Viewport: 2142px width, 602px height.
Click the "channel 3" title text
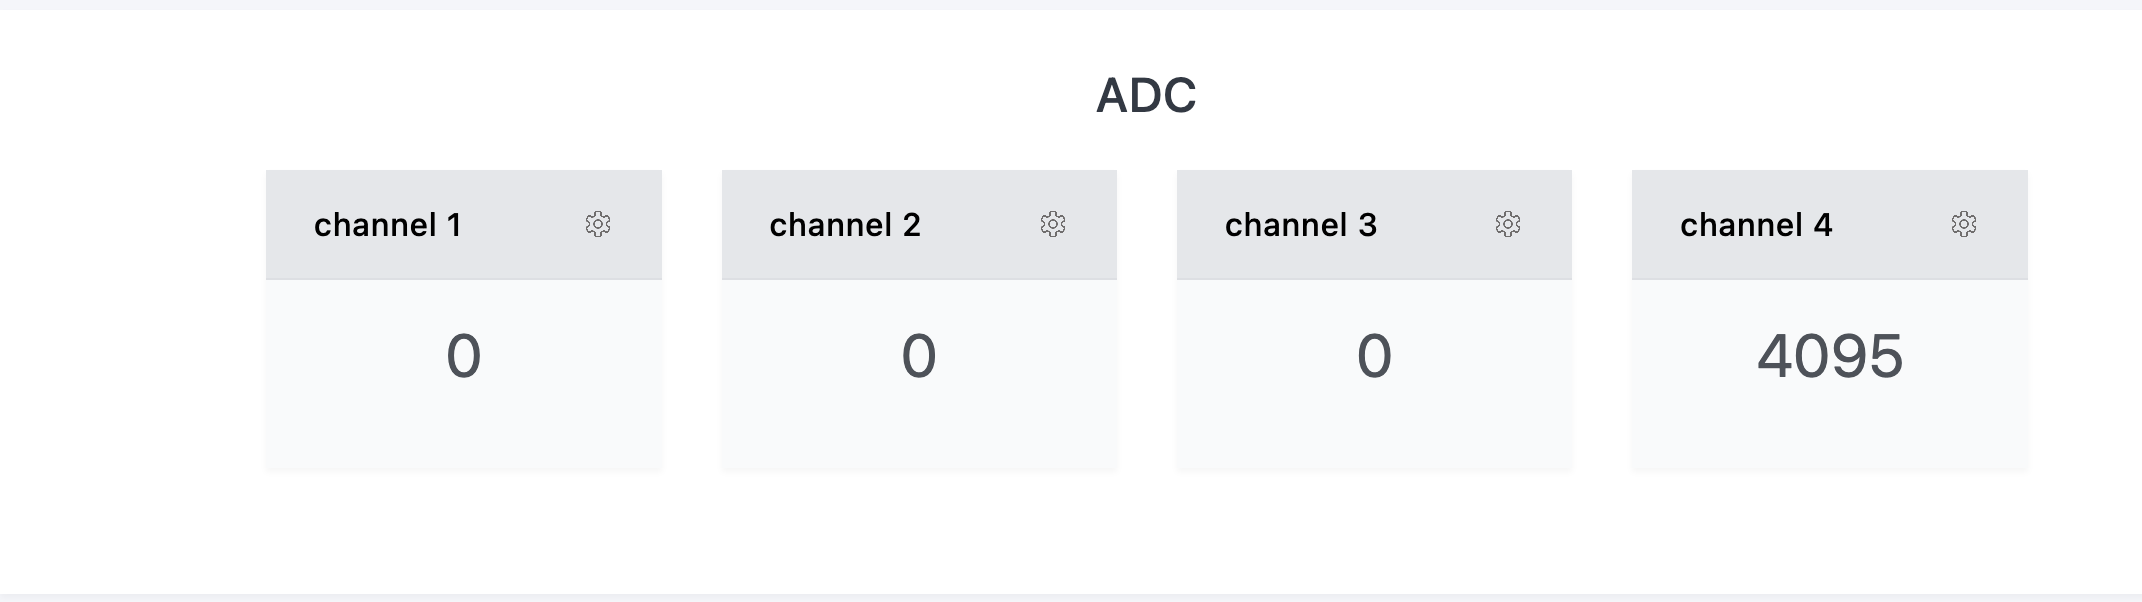pyautogui.click(x=1301, y=225)
